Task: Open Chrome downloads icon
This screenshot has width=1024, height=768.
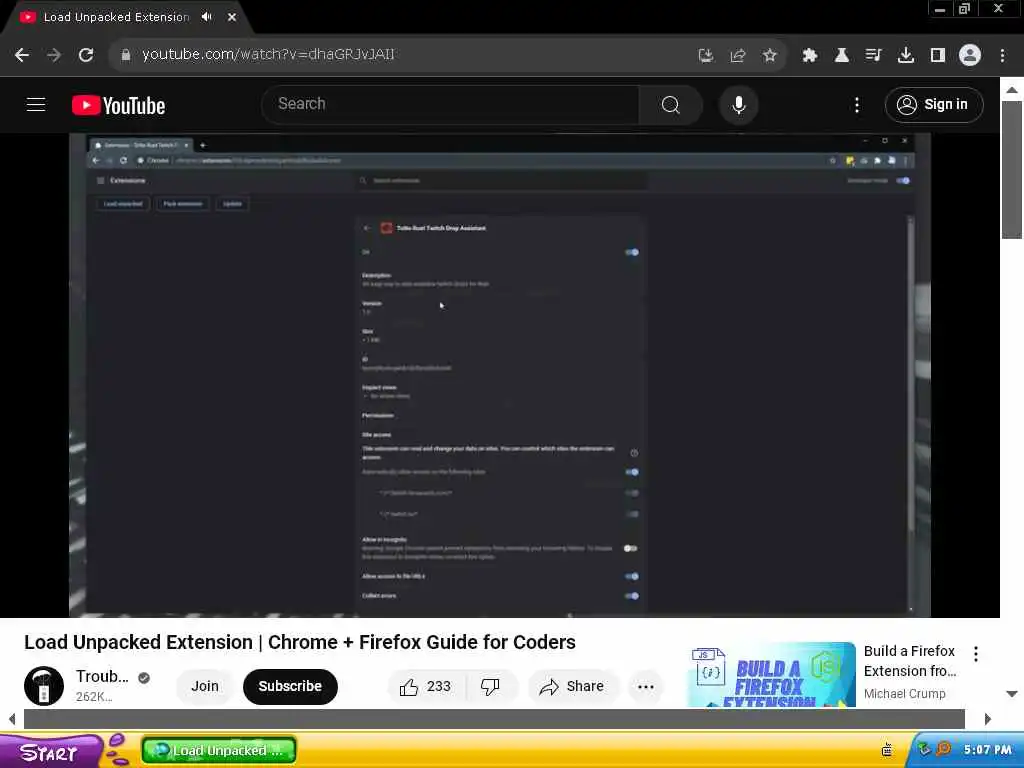Action: [x=906, y=56]
